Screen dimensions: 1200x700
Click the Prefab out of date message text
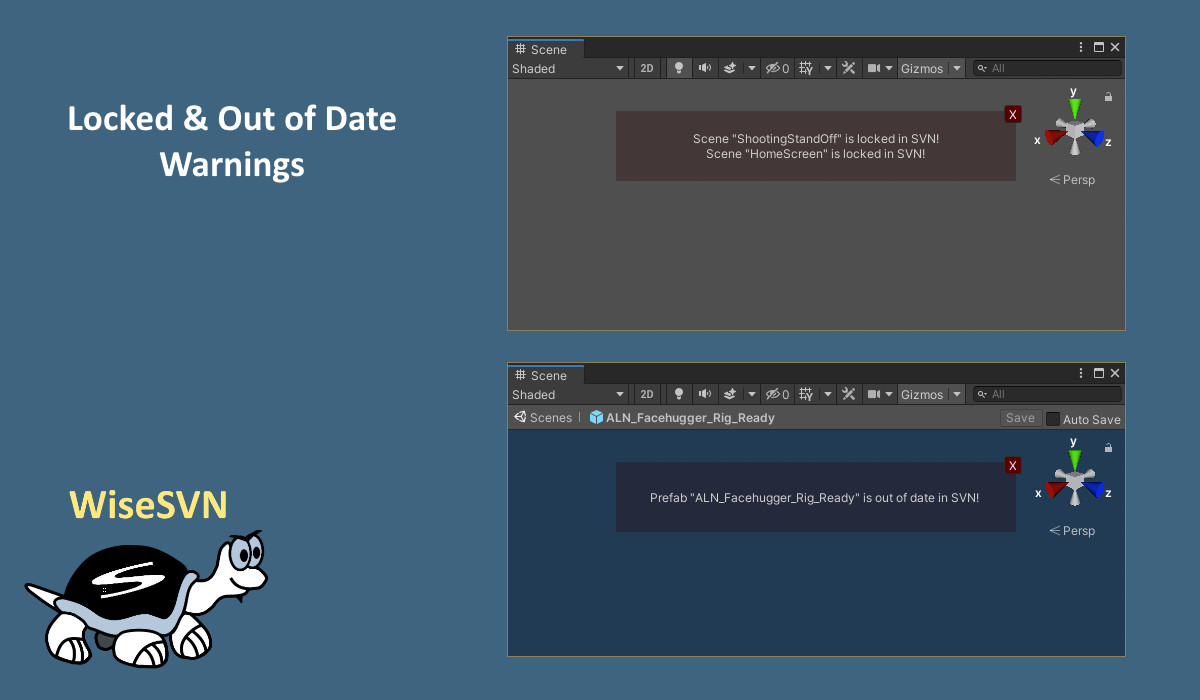814,497
